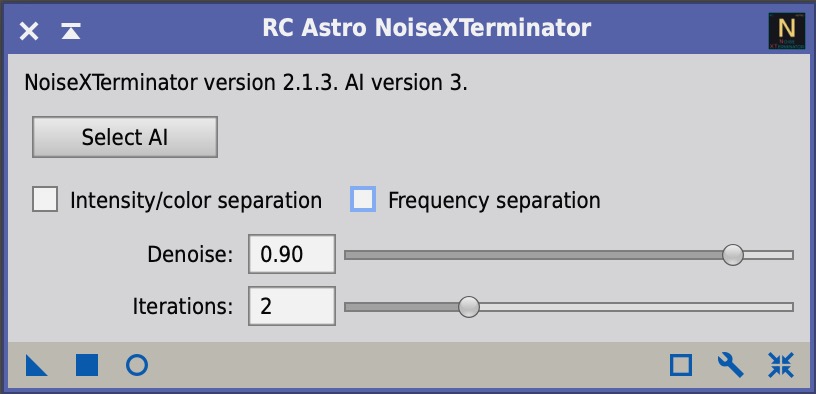The image size is (816, 394).
Task: Open preferences with the wrench icon
Action: tap(731, 365)
